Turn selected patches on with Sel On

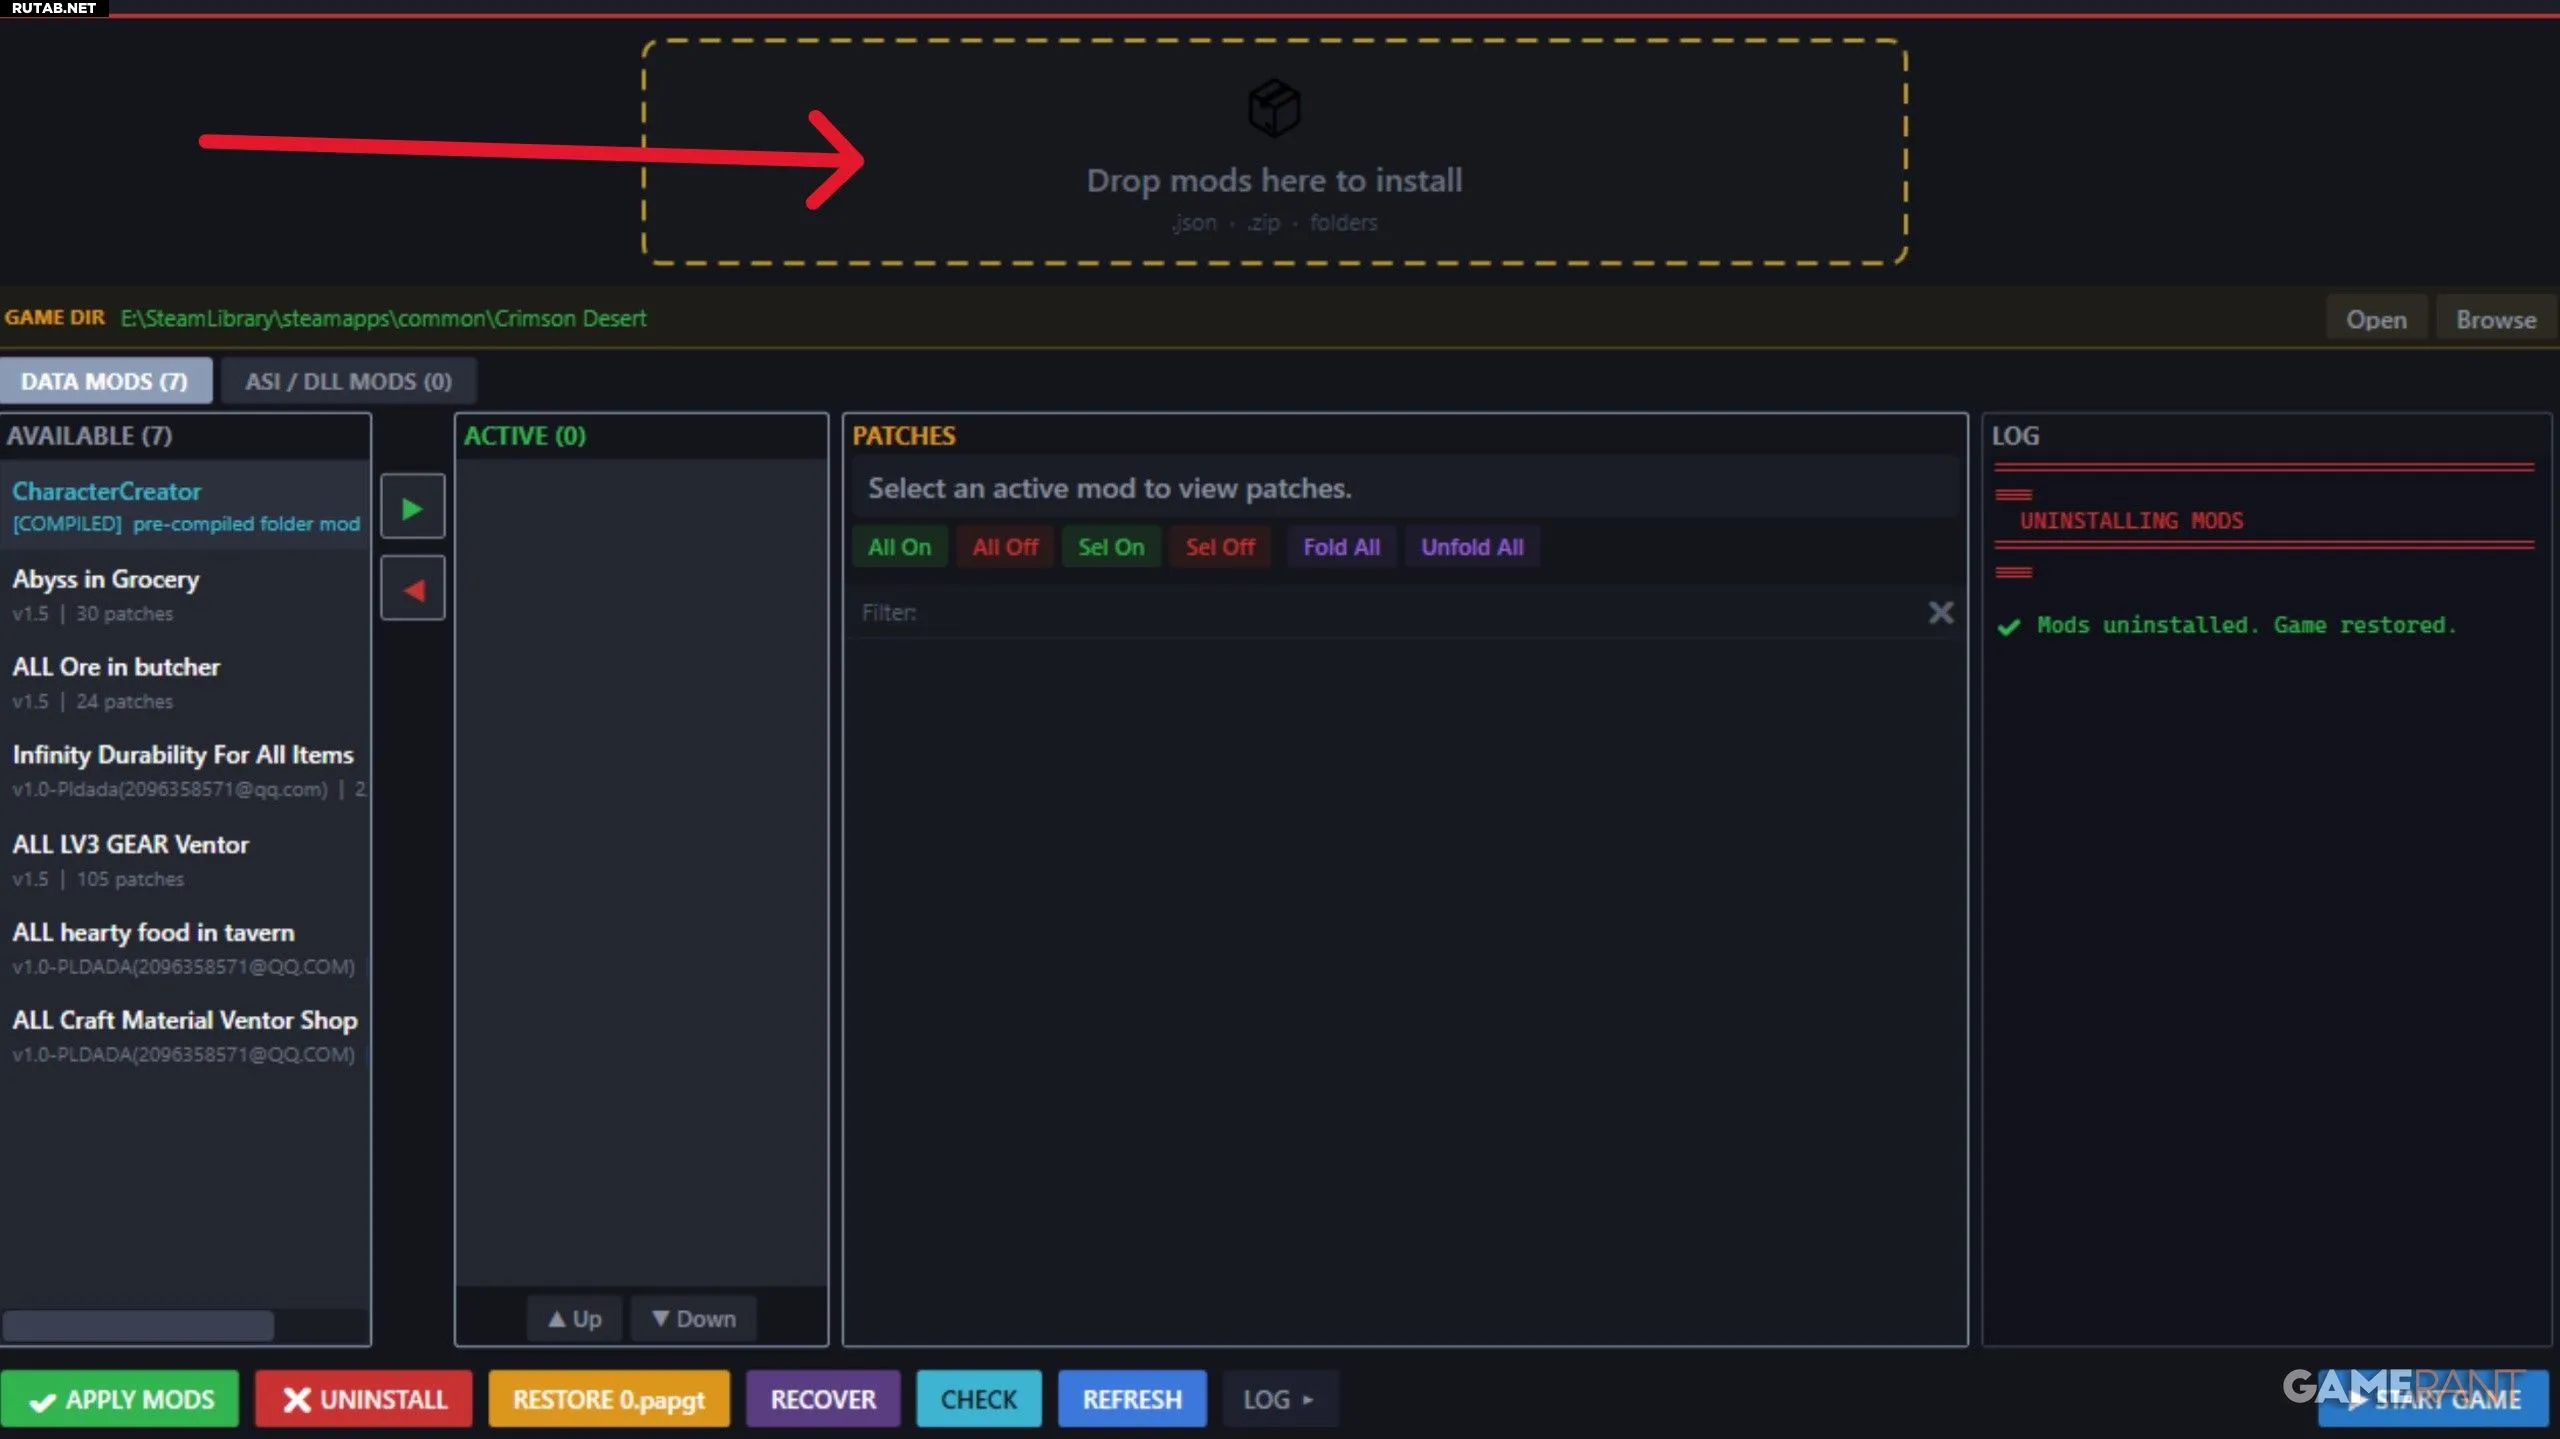click(x=1110, y=547)
